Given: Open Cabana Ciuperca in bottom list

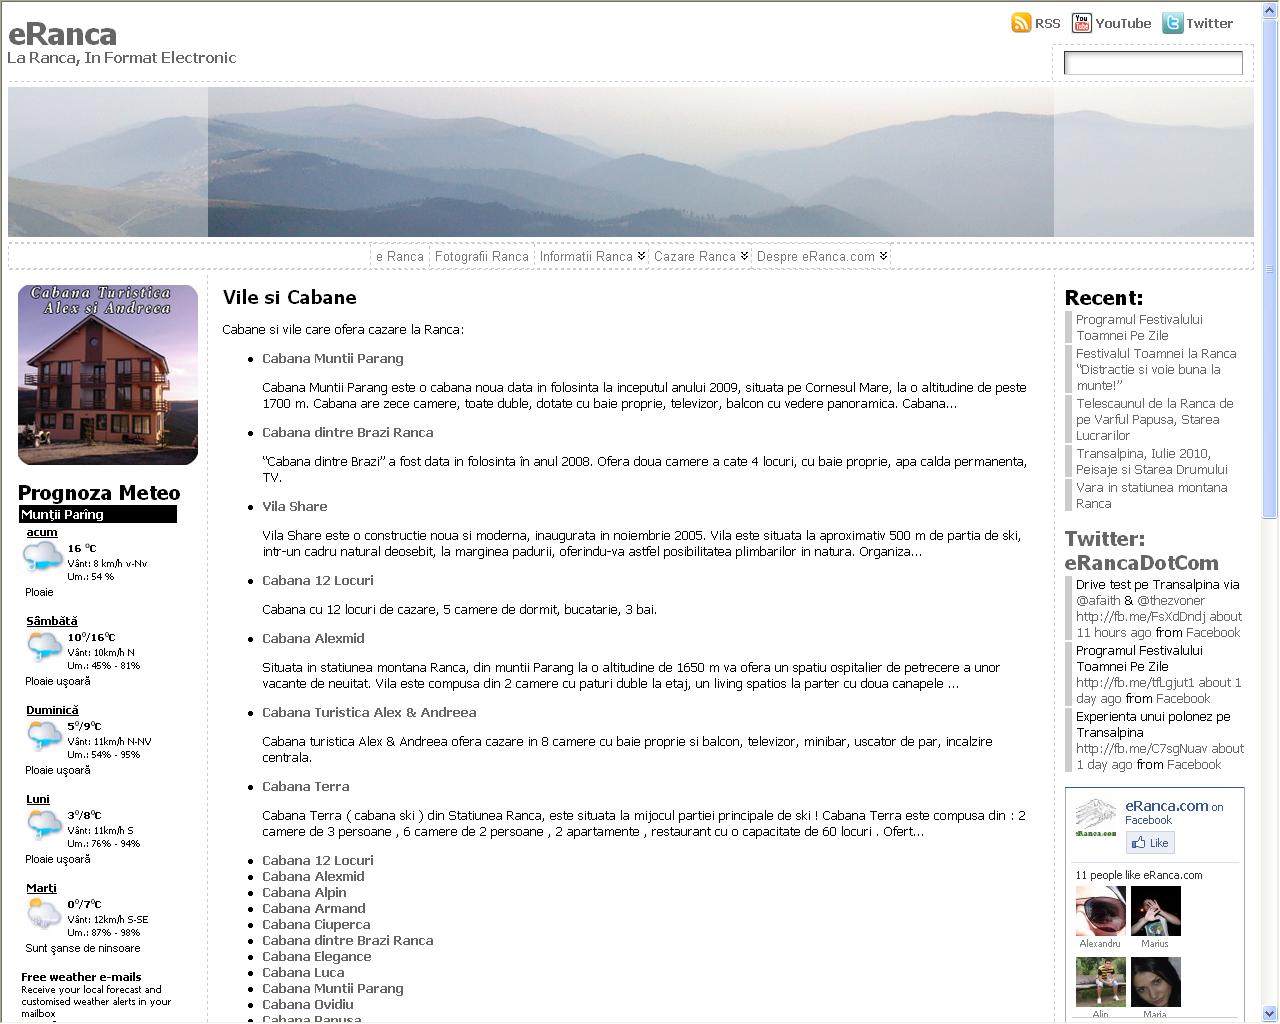Looking at the screenshot, I should click(316, 924).
